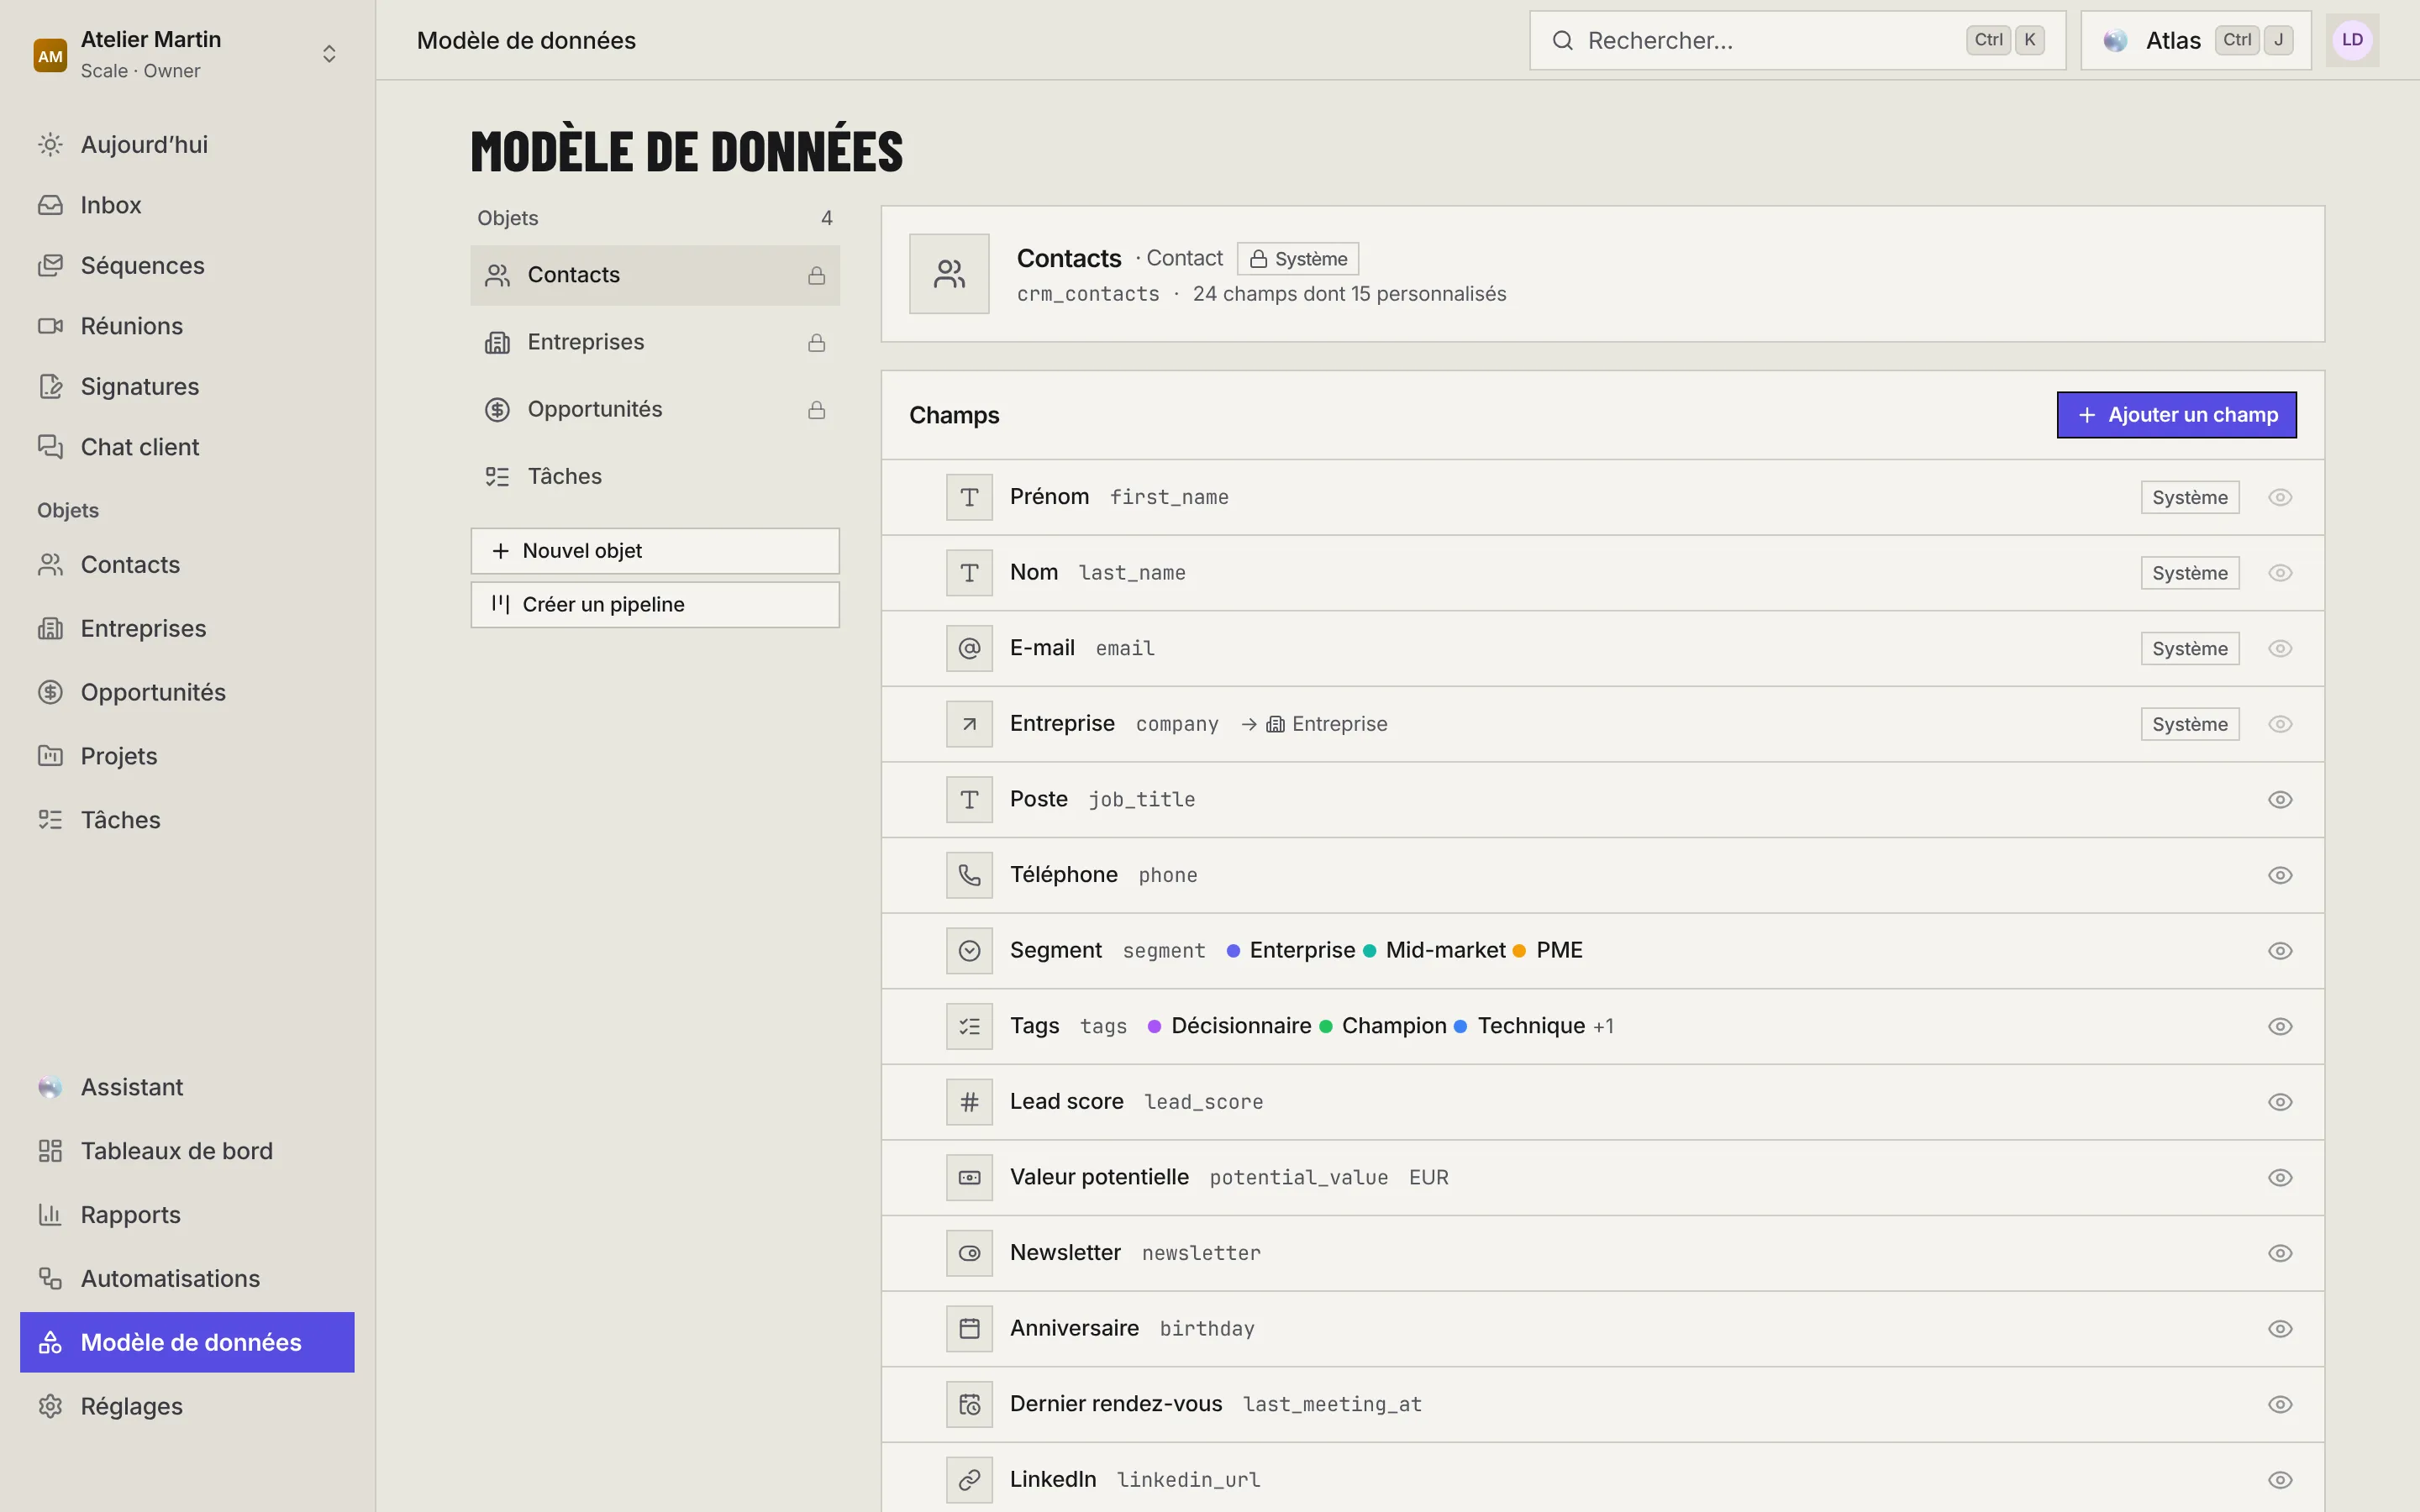2420x1512 pixels.
Task: Open Séquences in the sidebar
Action: [187, 265]
